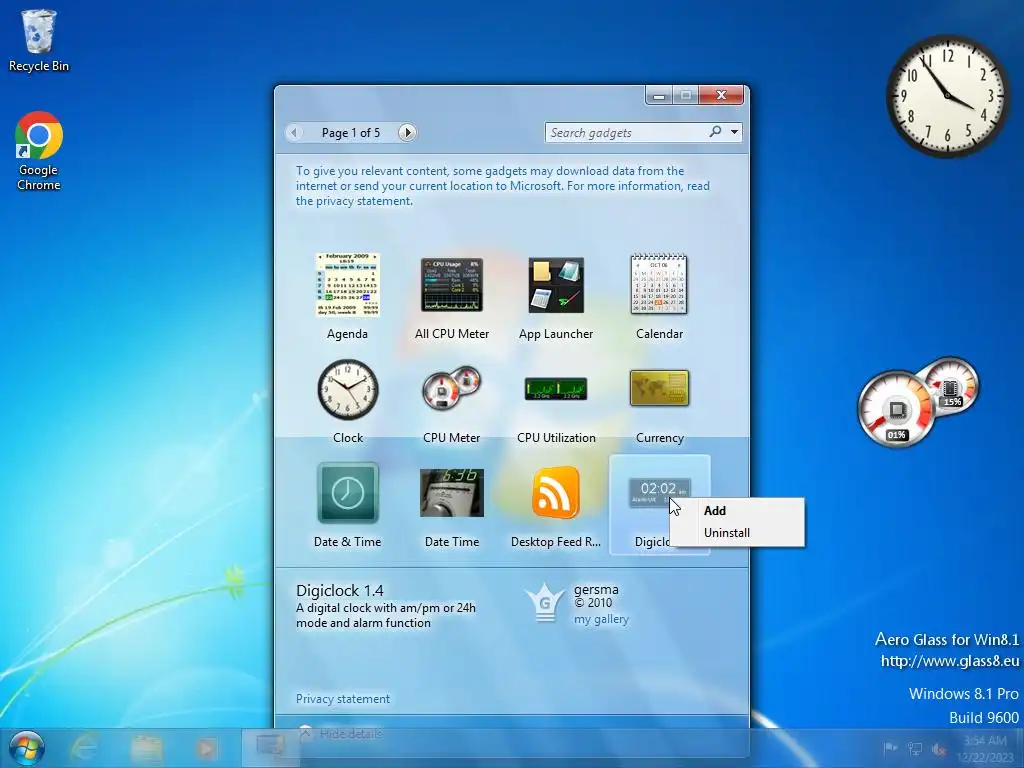Click the analog clock gadget on the desktop
1024x768 pixels.
click(947, 95)
